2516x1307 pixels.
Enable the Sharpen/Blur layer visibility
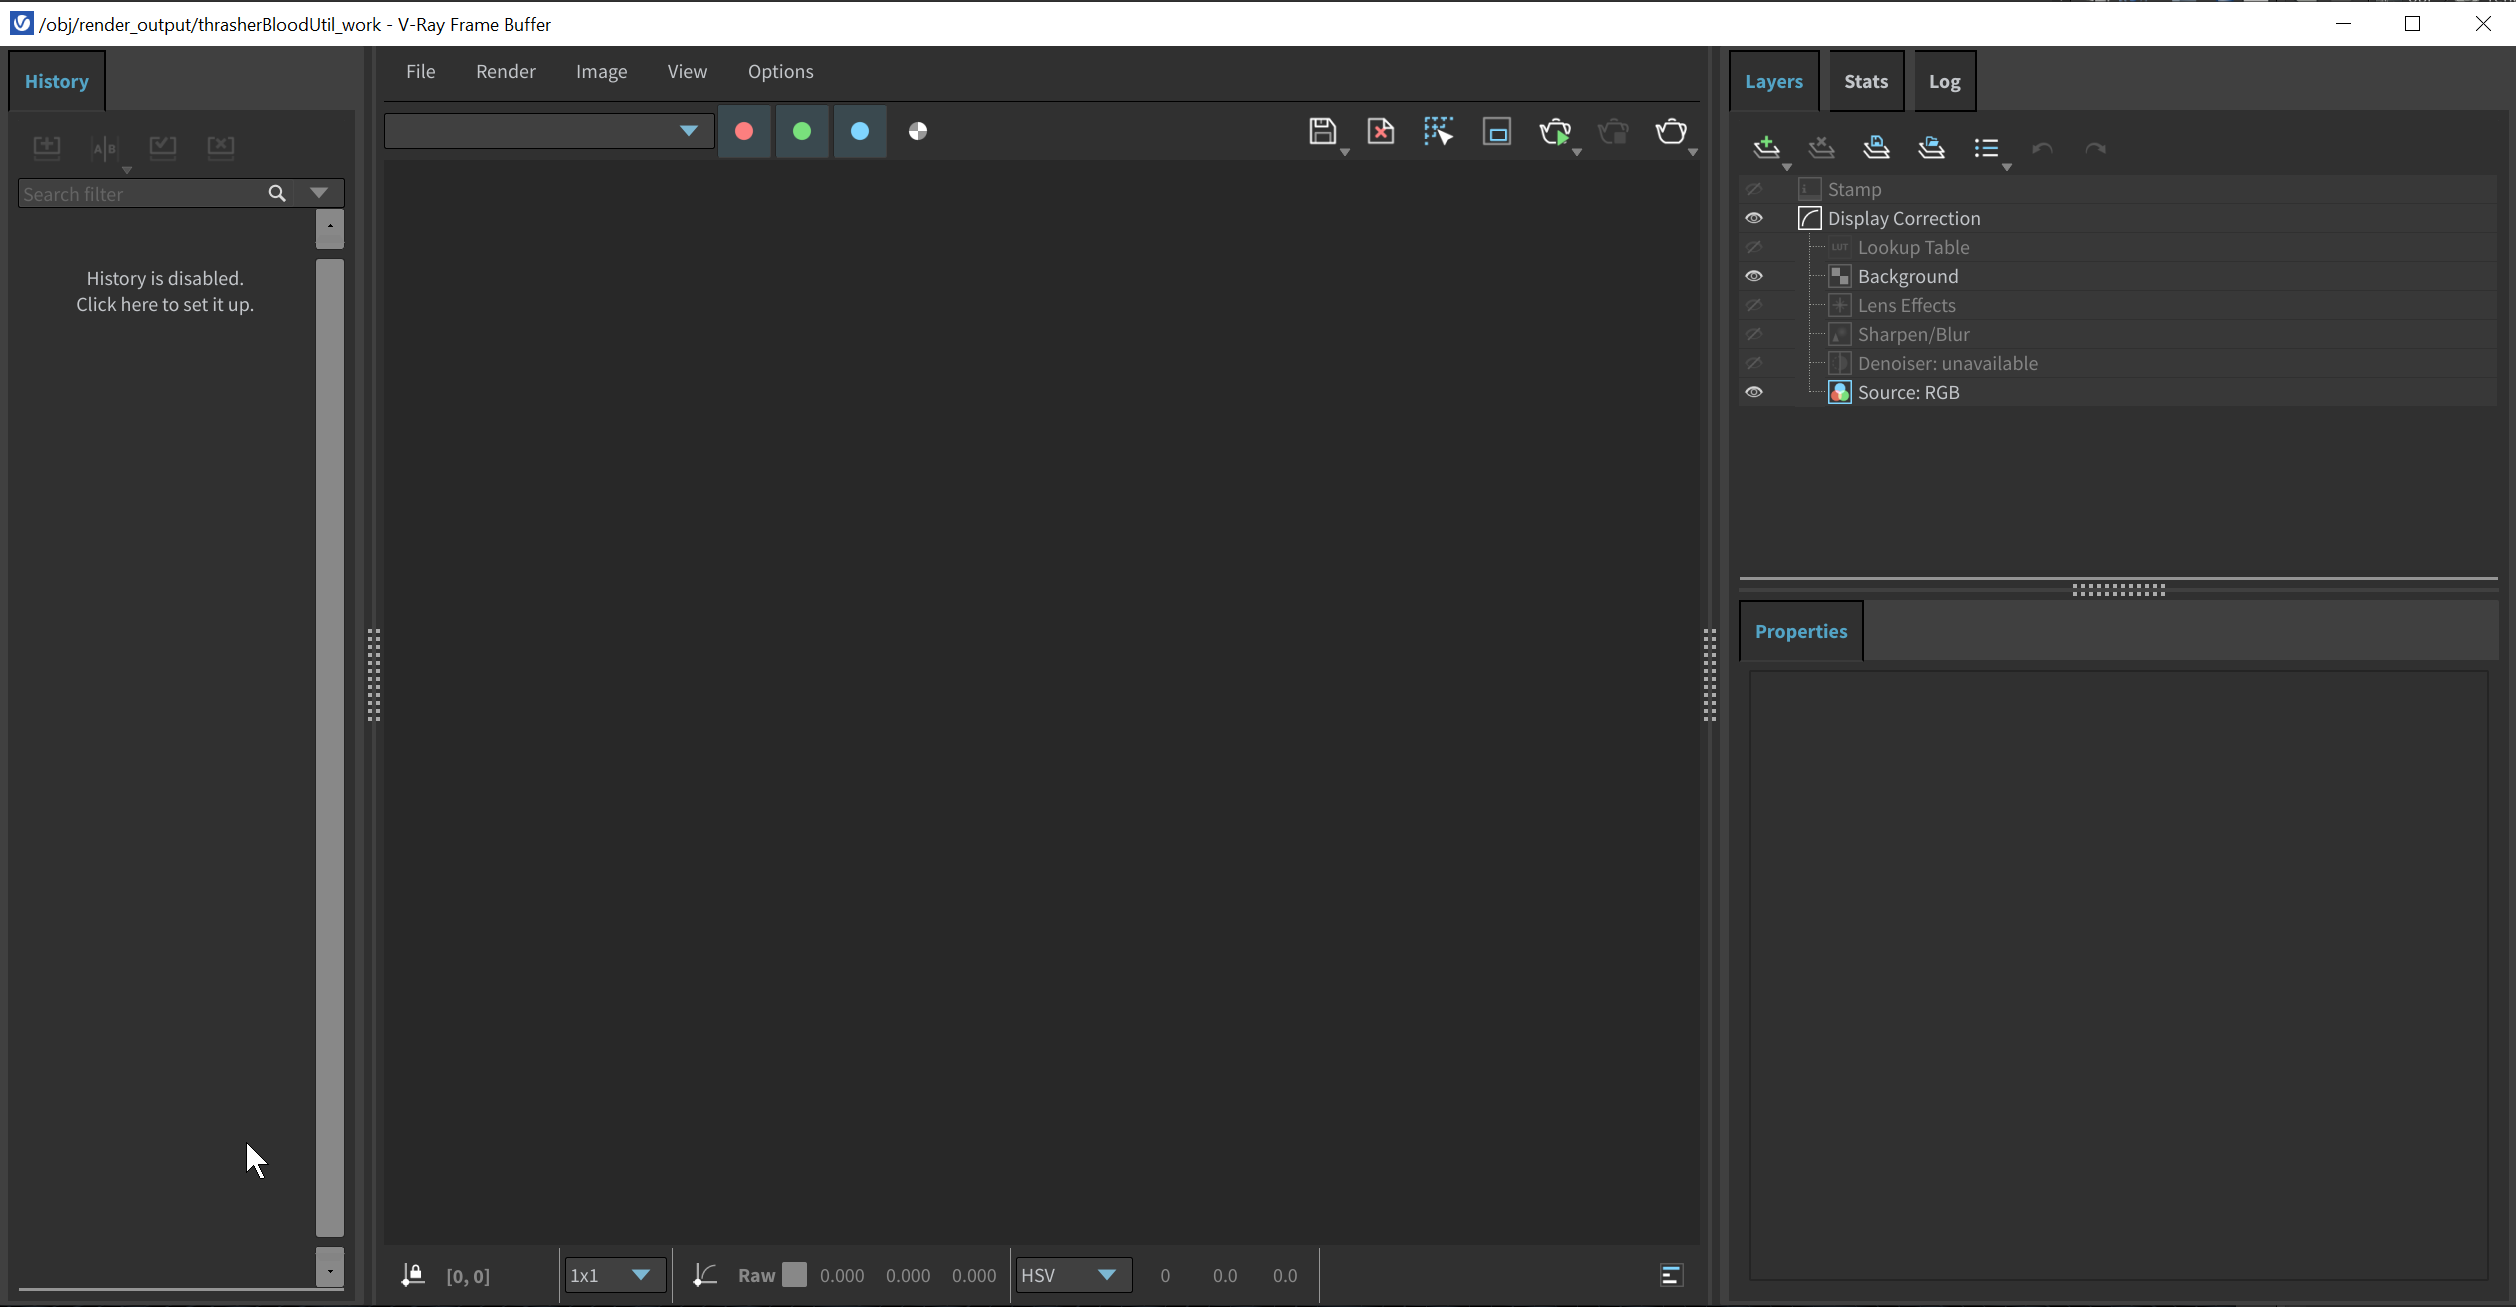point(1754,334)
